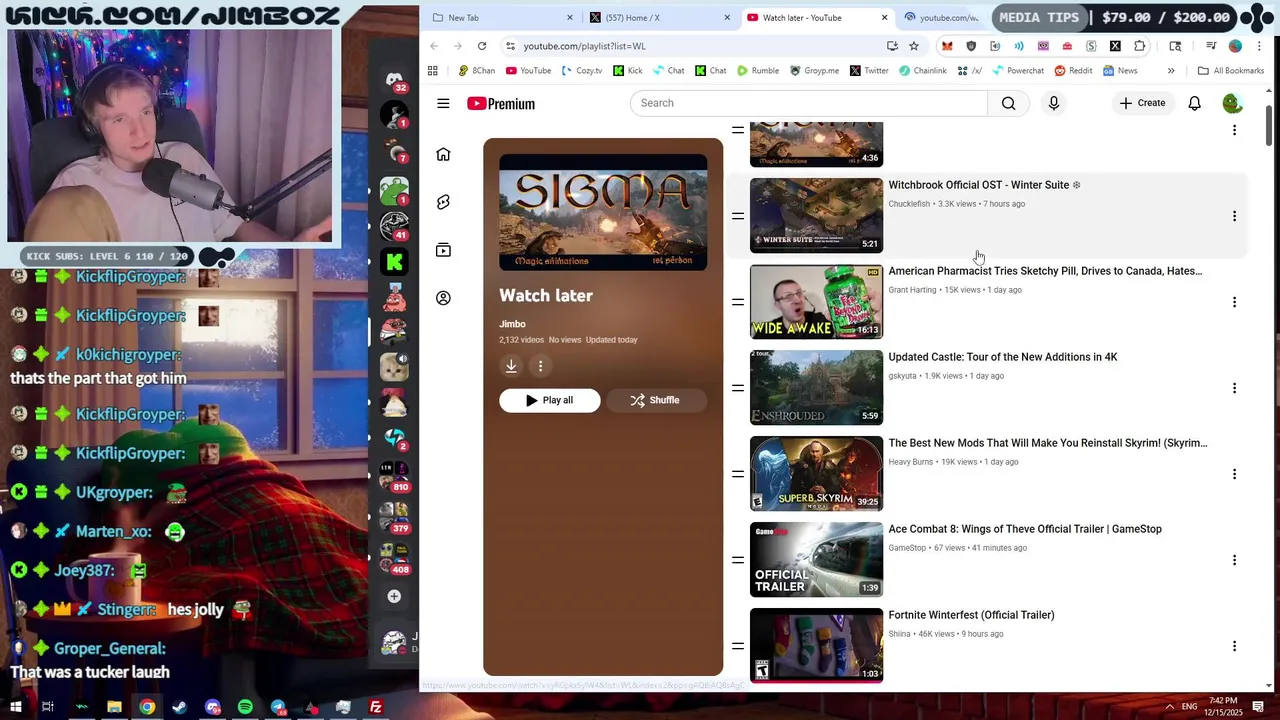1280x720 pixels.
Task: Open the All Bookmarks folder
Action: (1231, 71)
